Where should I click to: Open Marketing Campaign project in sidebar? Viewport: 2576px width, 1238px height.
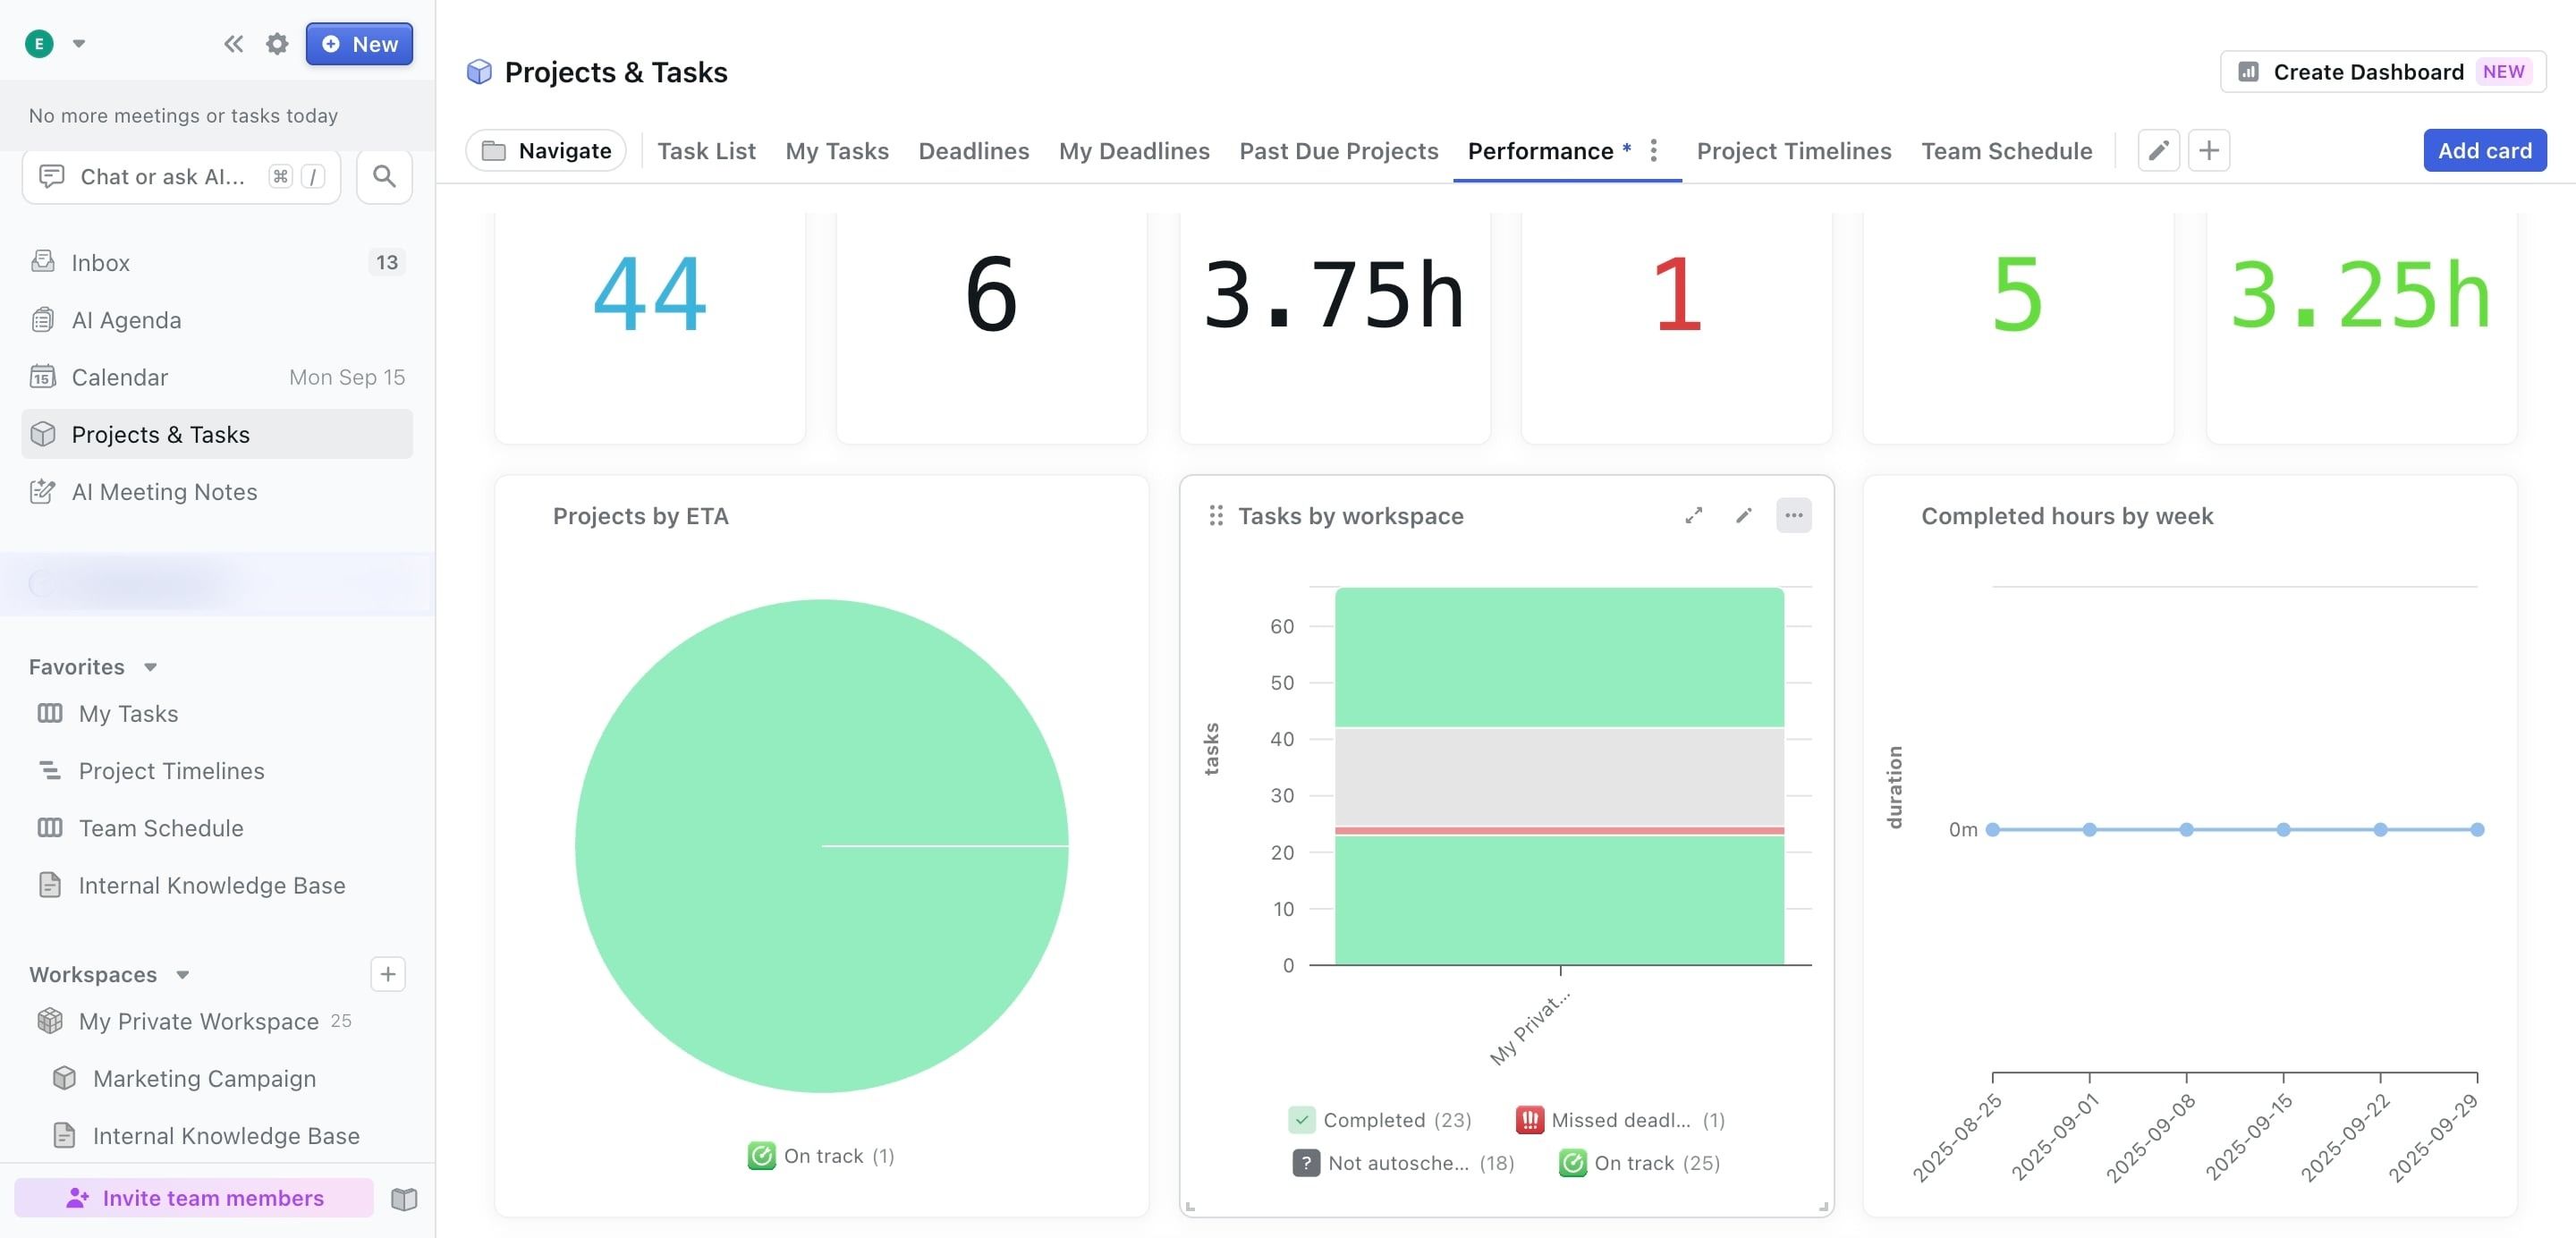pyautogui.click(x=204, y=1079)
